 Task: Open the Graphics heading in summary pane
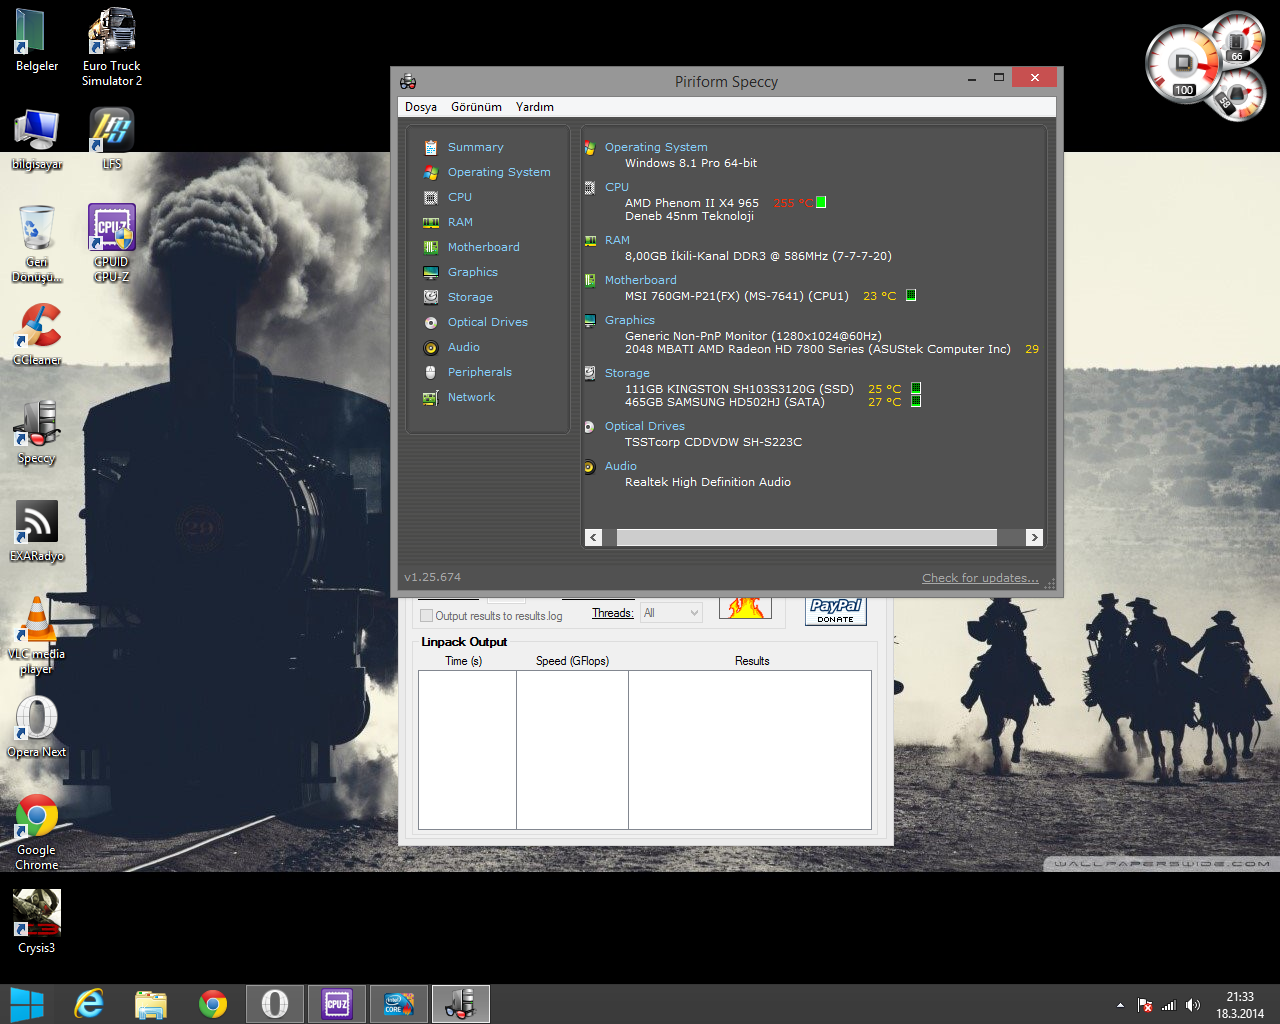[x=630, y=320]
